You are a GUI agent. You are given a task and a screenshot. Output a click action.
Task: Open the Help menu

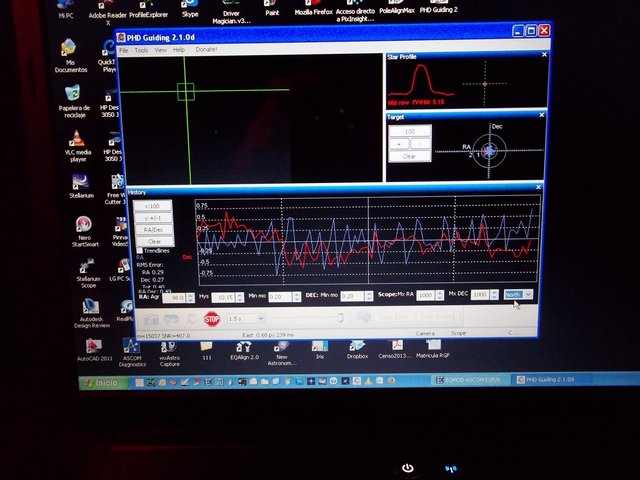179,50
